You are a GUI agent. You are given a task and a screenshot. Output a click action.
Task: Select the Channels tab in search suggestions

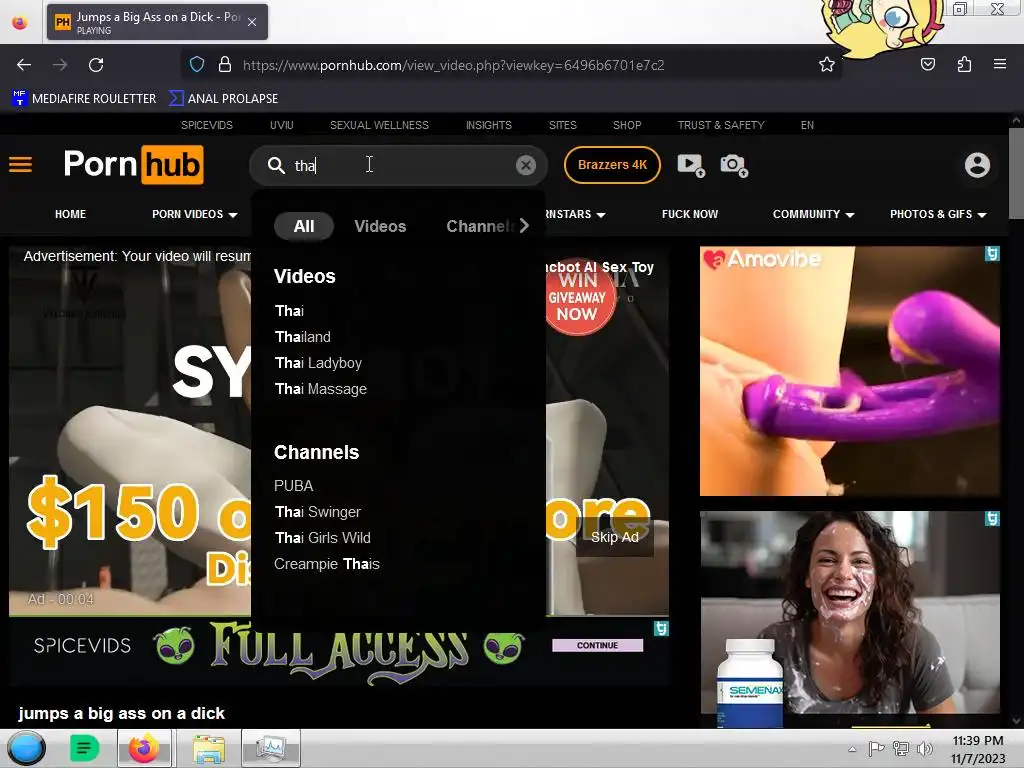481,226
